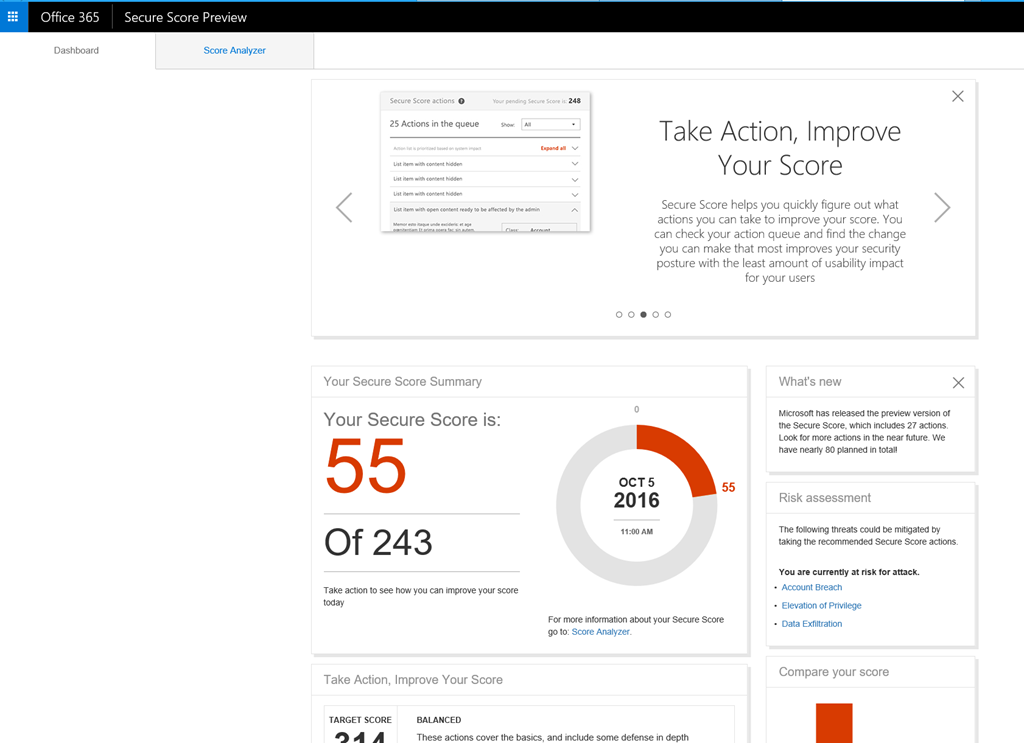Click the red Compare your score bar
1024x743 pixels.
tap(833, 723)
